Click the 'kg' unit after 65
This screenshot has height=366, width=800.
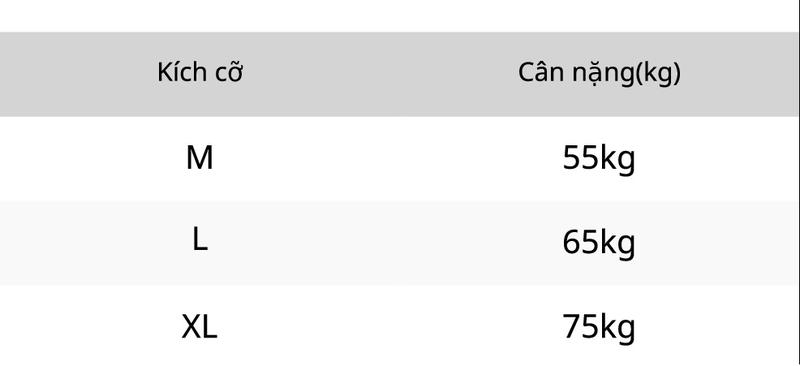coord(617,243)
